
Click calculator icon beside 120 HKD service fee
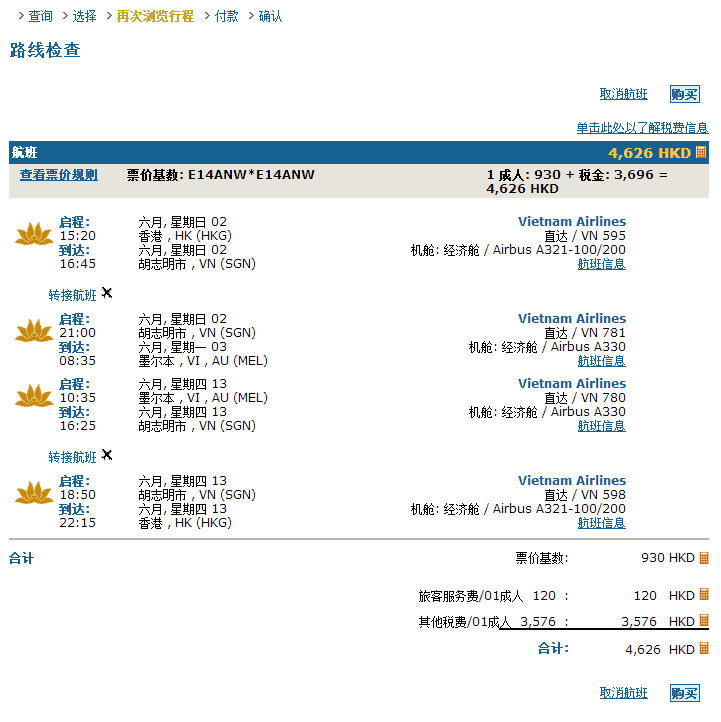[x=703, y=595]
